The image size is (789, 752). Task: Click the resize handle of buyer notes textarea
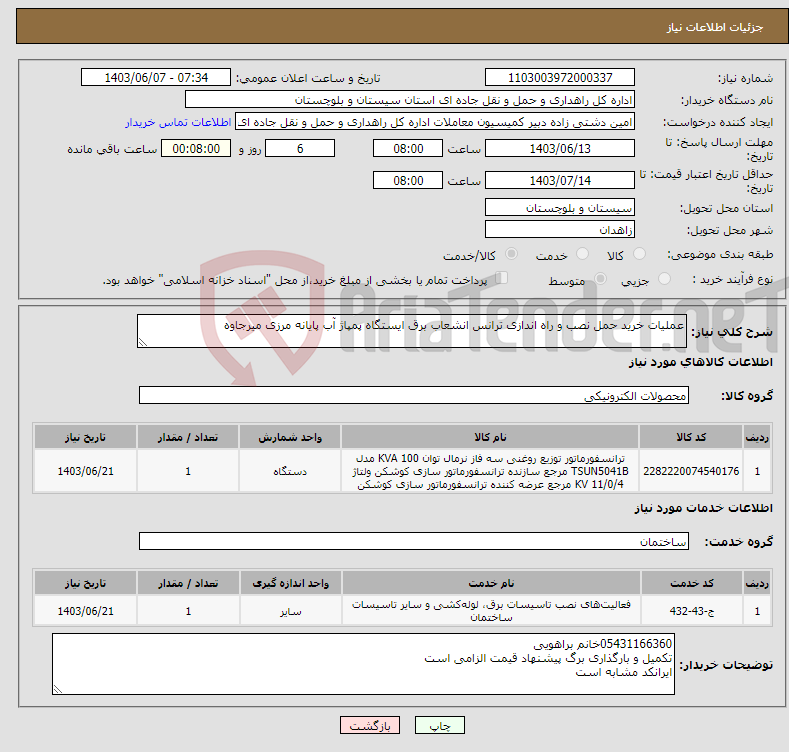(58, 690)
